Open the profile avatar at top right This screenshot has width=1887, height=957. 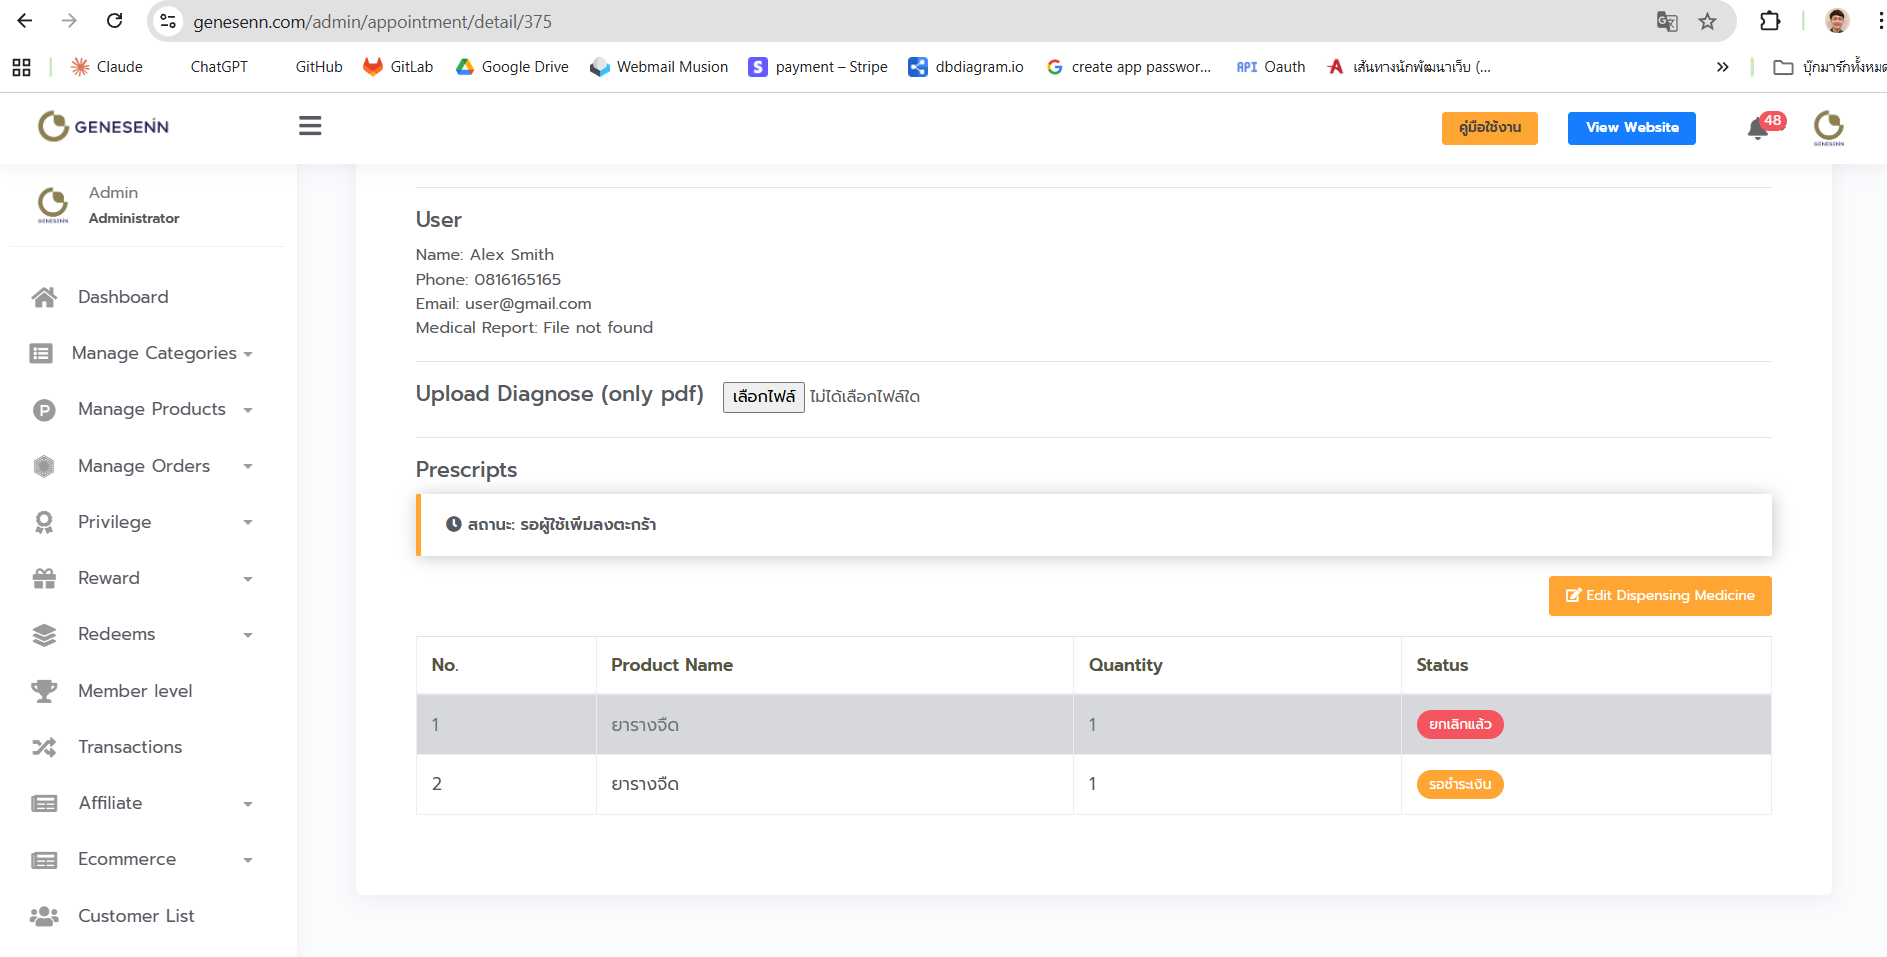[1828, 128]
